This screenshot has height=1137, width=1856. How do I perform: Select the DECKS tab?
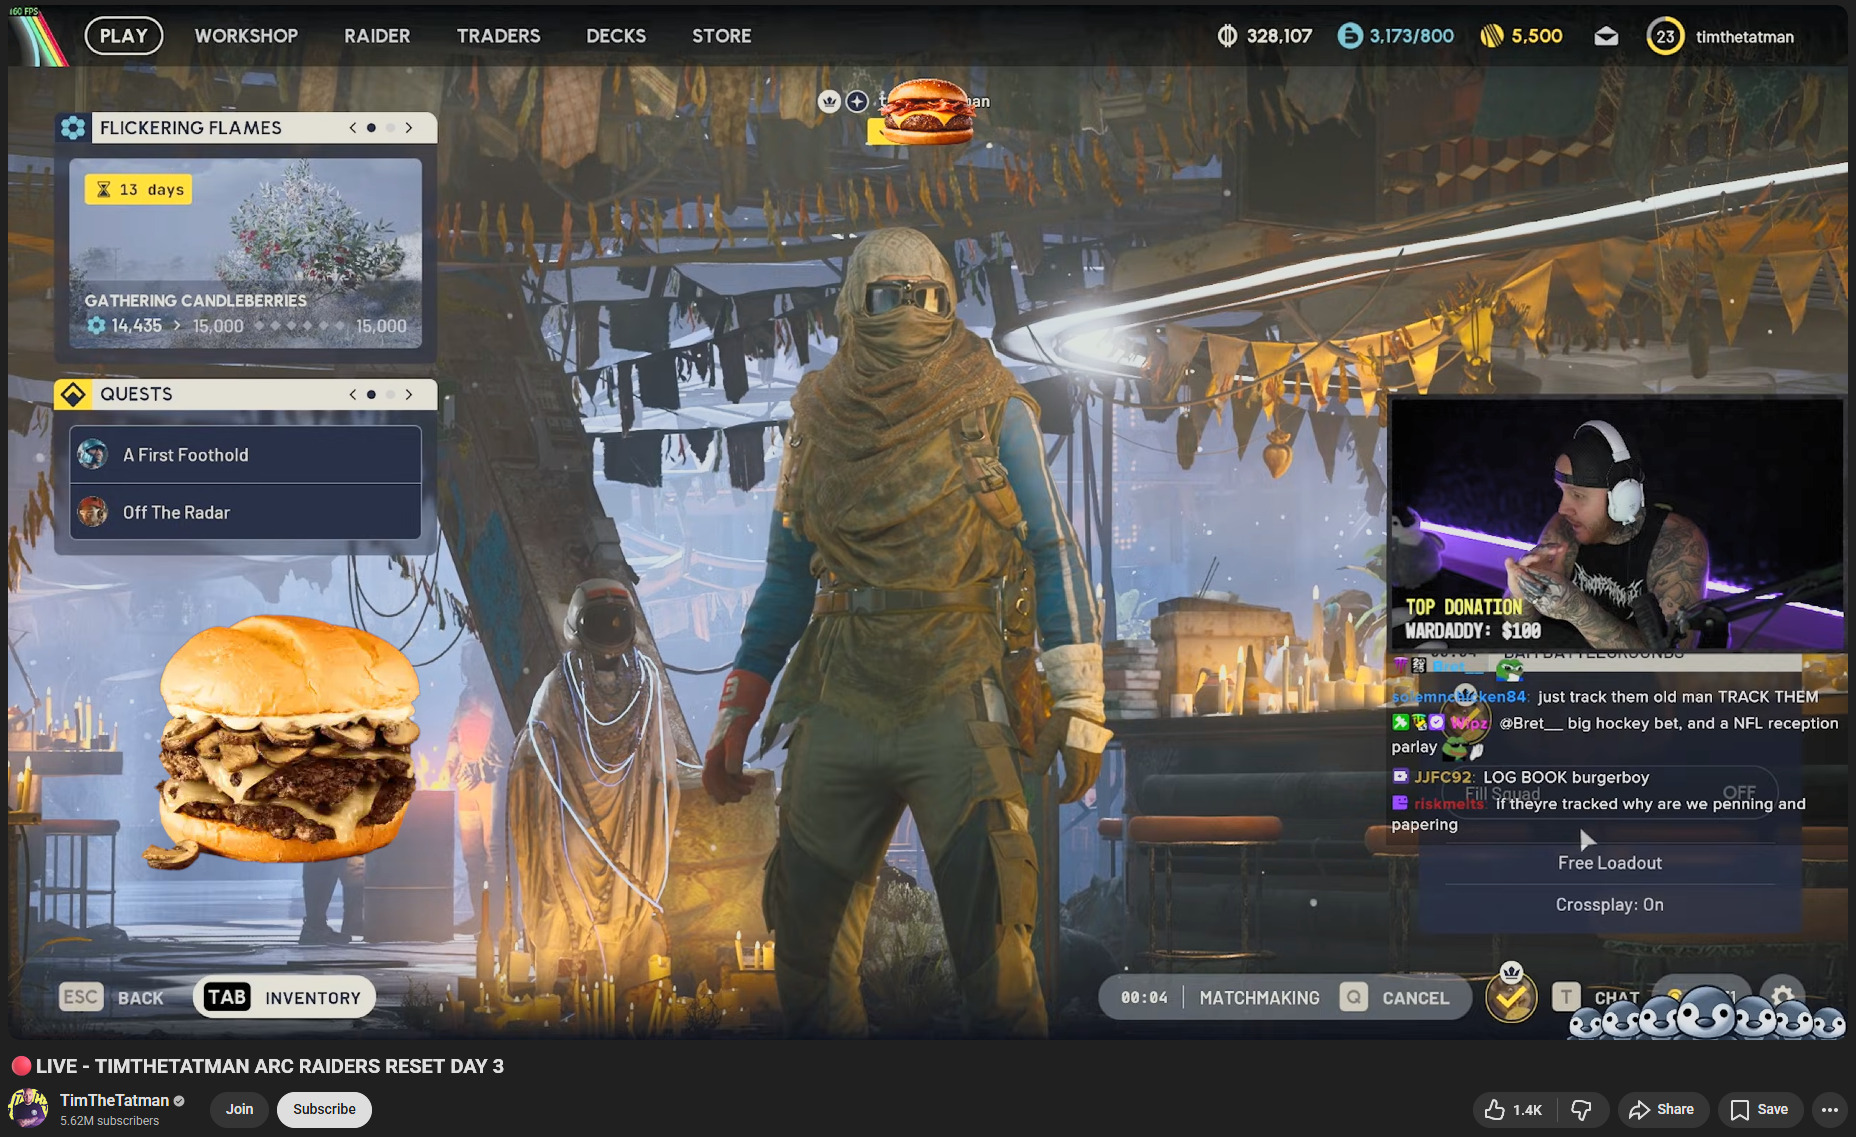point(616,36)
